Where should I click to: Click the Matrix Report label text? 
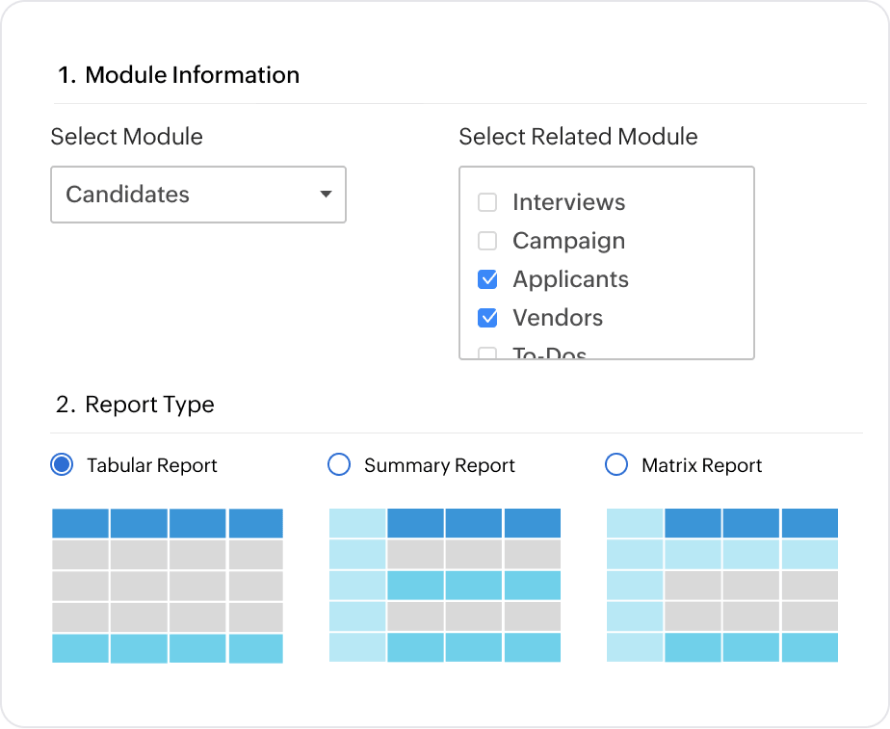click(701, 466)
